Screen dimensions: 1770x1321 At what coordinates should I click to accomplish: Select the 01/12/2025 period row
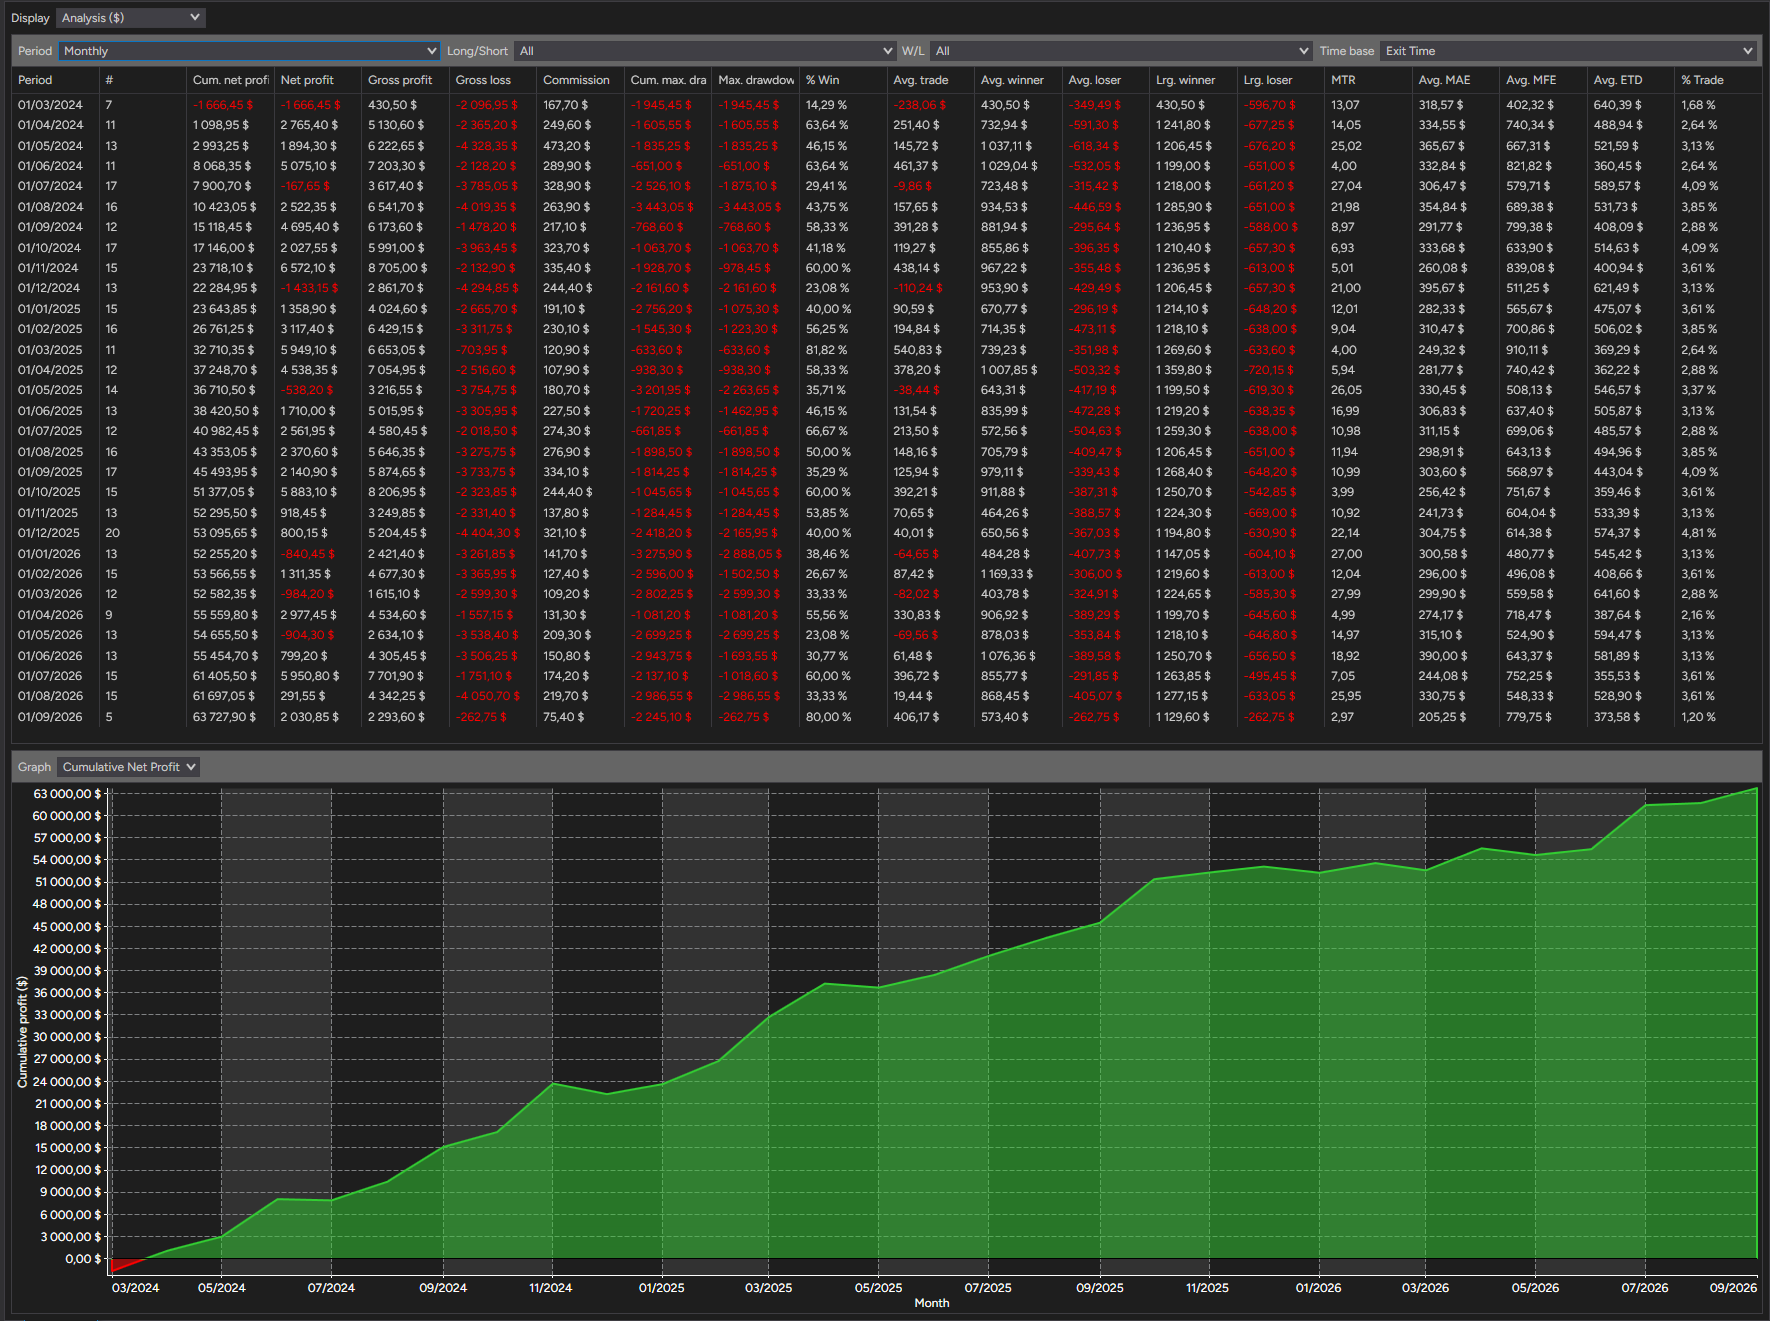[x=887, y=533]
